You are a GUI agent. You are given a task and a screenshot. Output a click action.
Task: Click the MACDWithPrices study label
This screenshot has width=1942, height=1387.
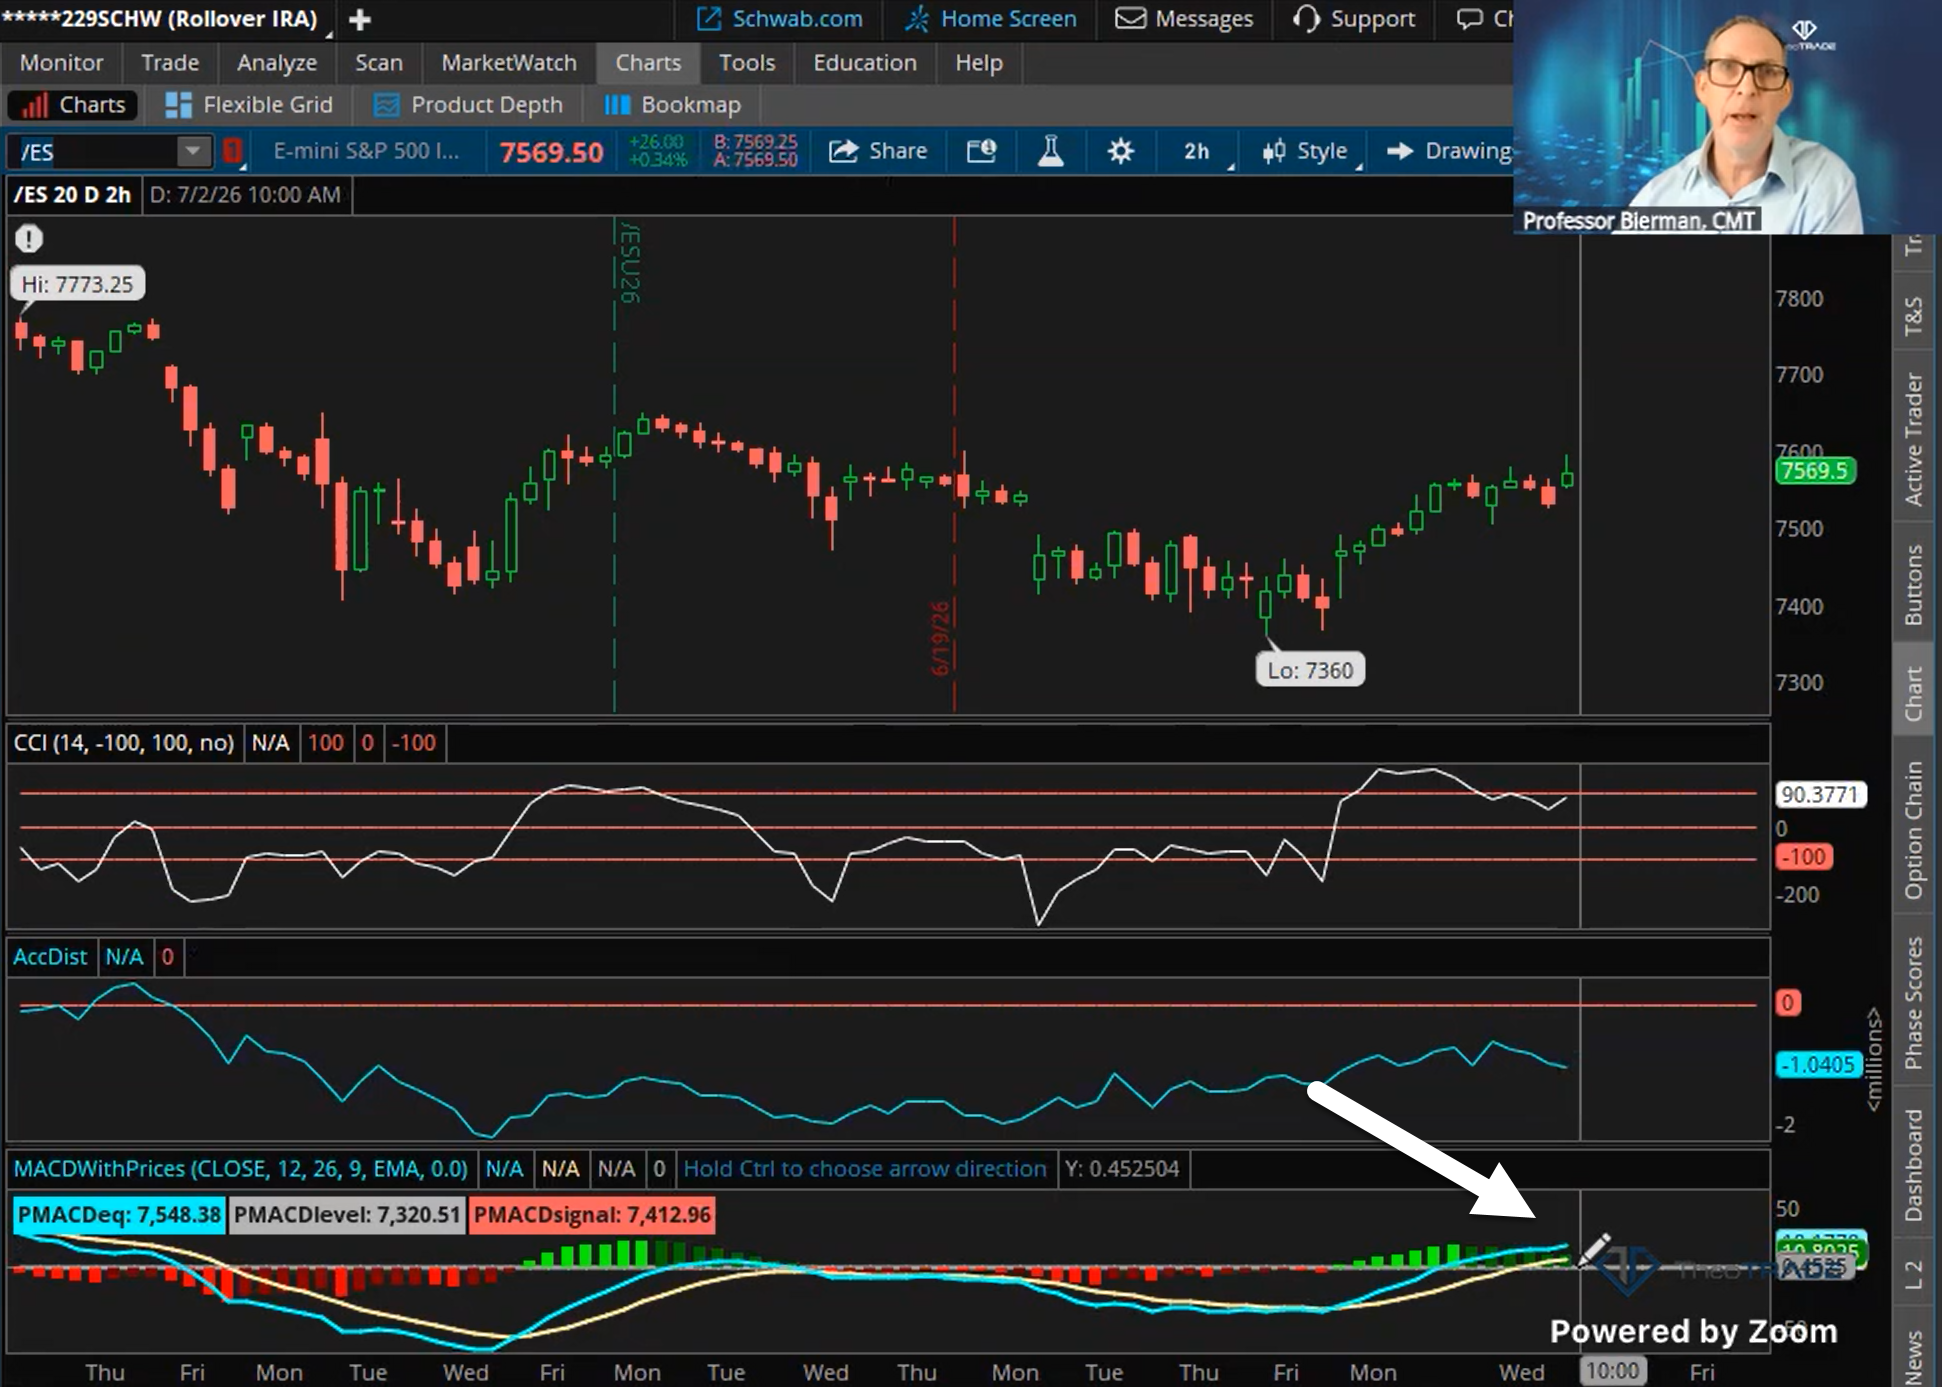[x=240, y=1169]
